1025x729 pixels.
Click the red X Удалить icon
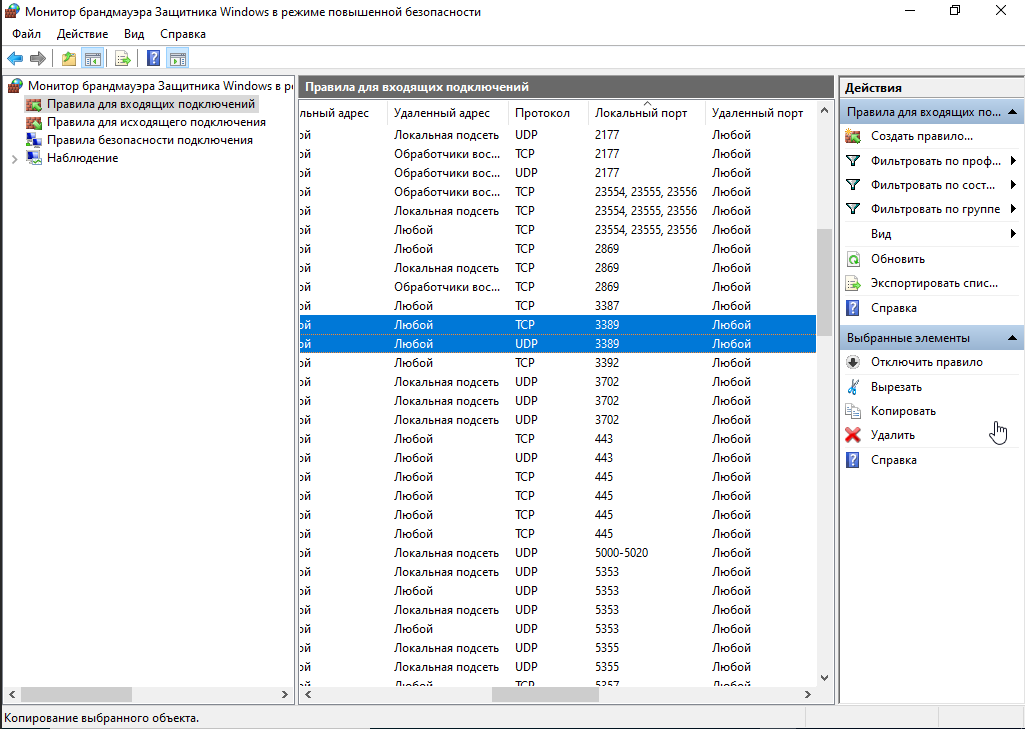pos(853,435)
